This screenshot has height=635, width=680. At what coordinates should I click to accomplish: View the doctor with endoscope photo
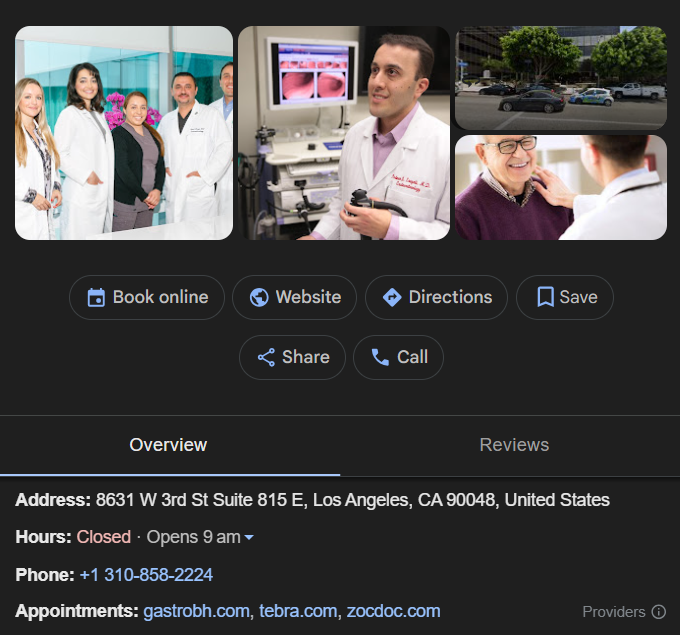click(x=343, y=133)
